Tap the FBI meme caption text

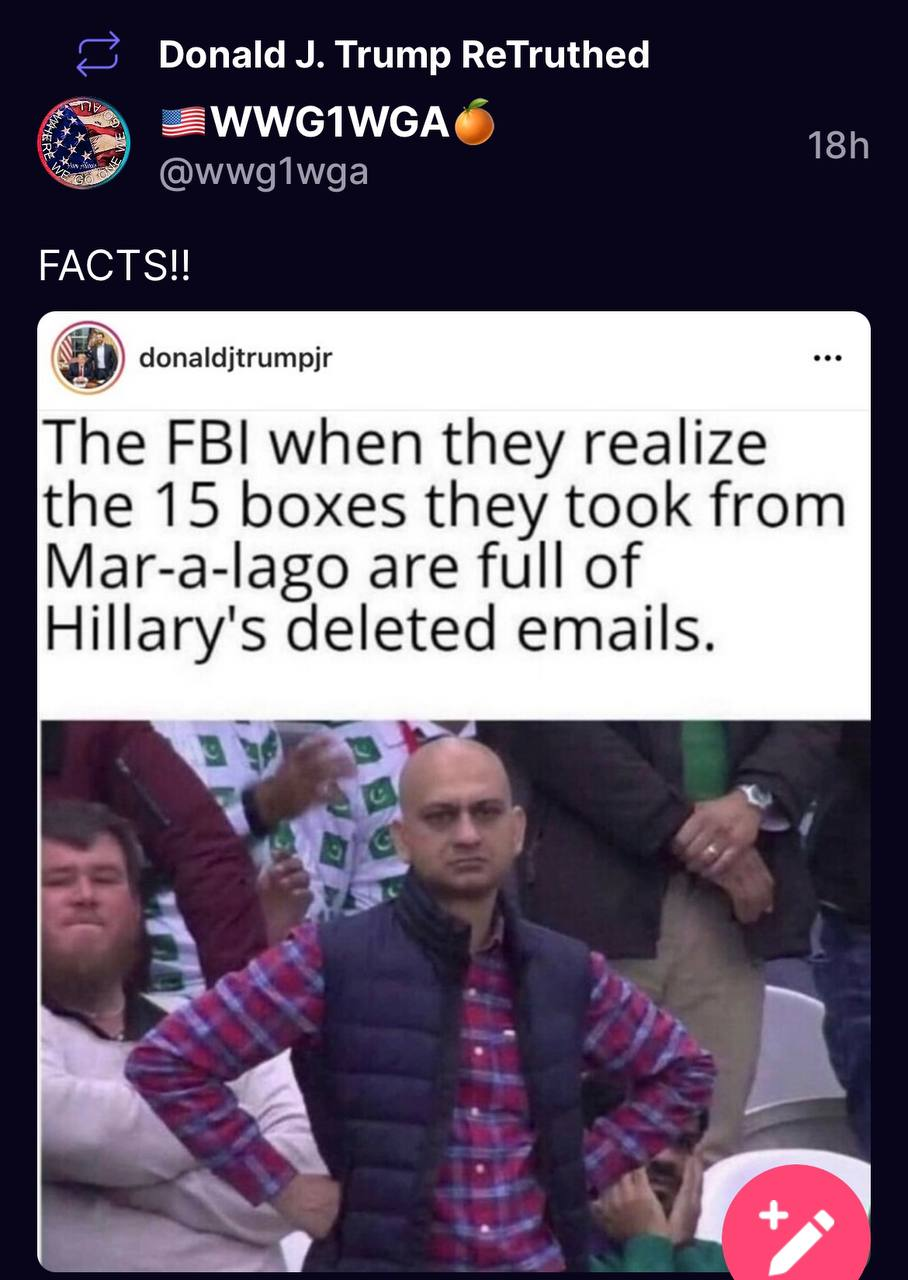[x=443, y=535]
